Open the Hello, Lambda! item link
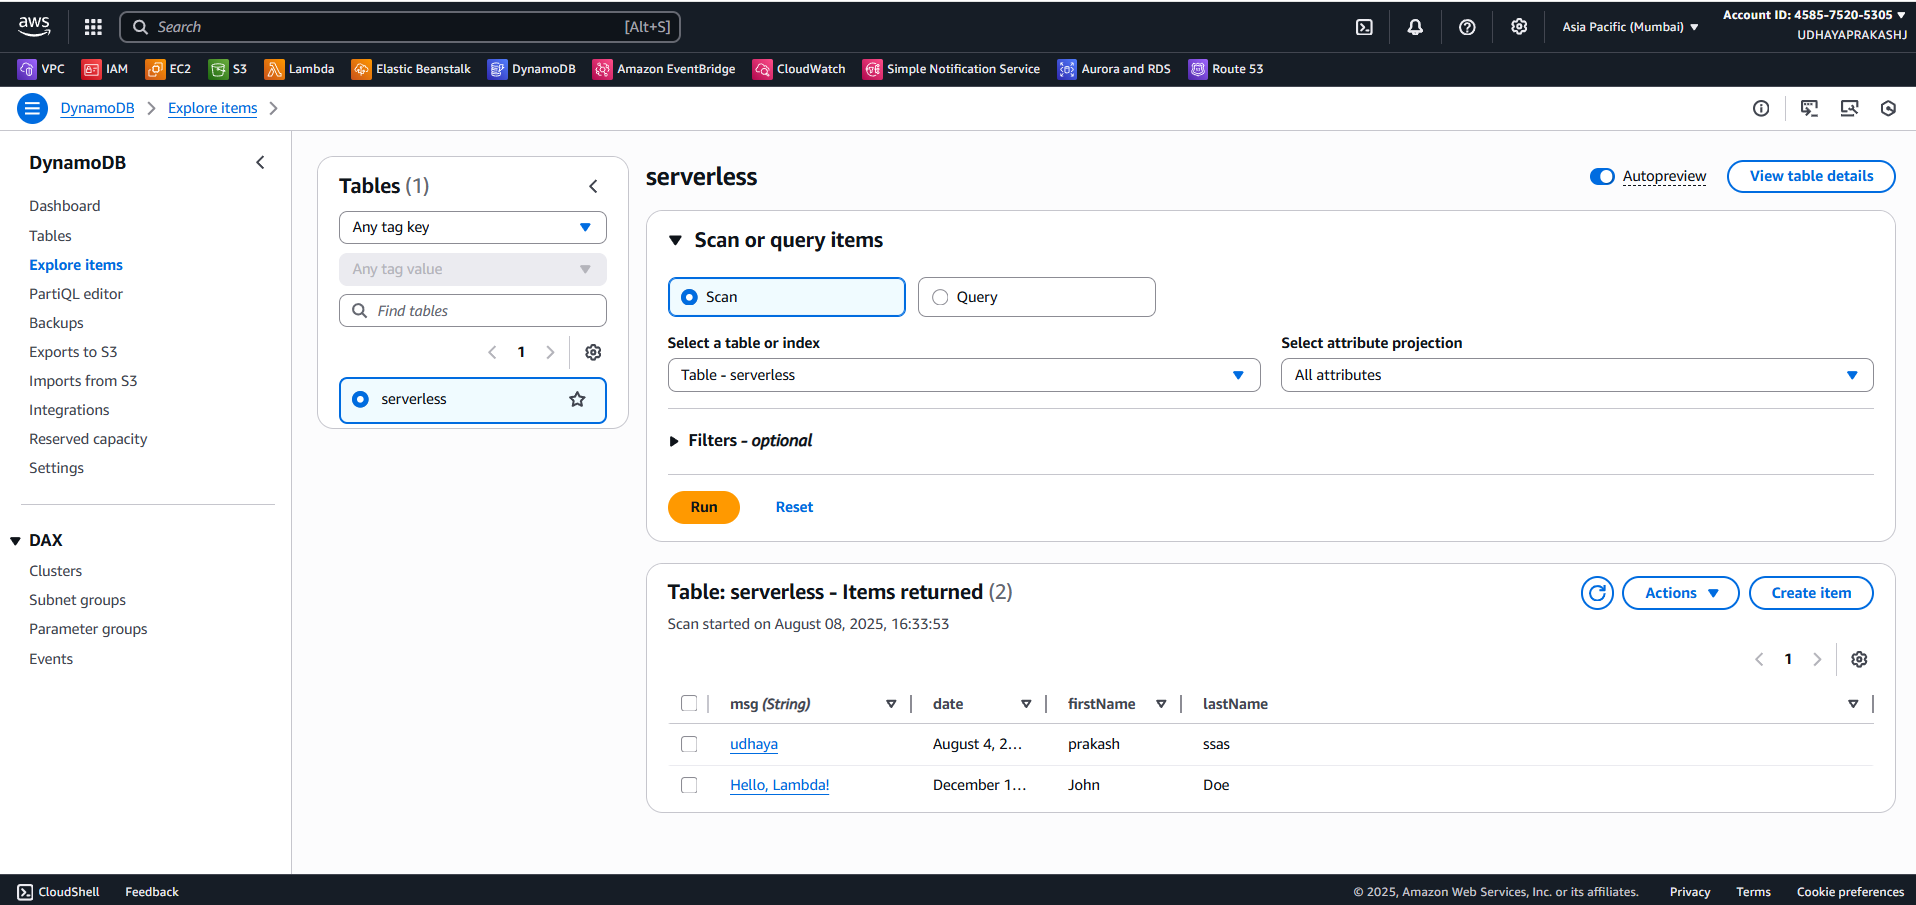1916x905 pixels. tap(780, 785)
